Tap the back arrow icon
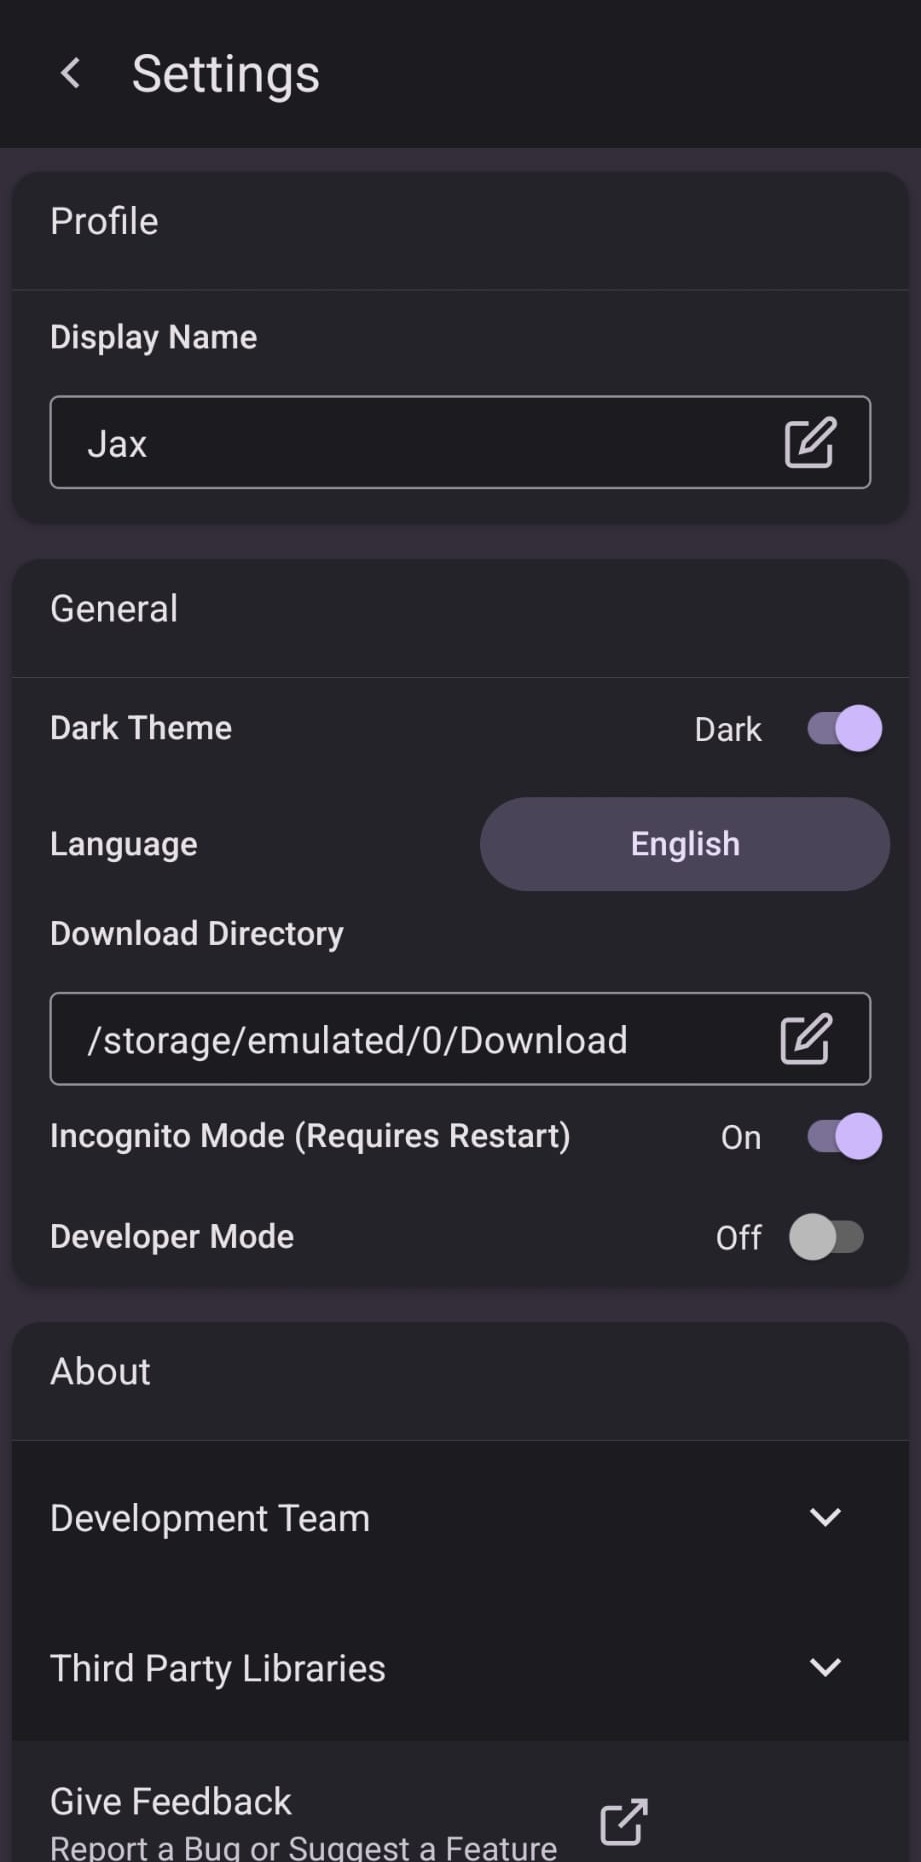Viewport: 921px width, 1862px height. pyautogui.click(x=70, y=73)
